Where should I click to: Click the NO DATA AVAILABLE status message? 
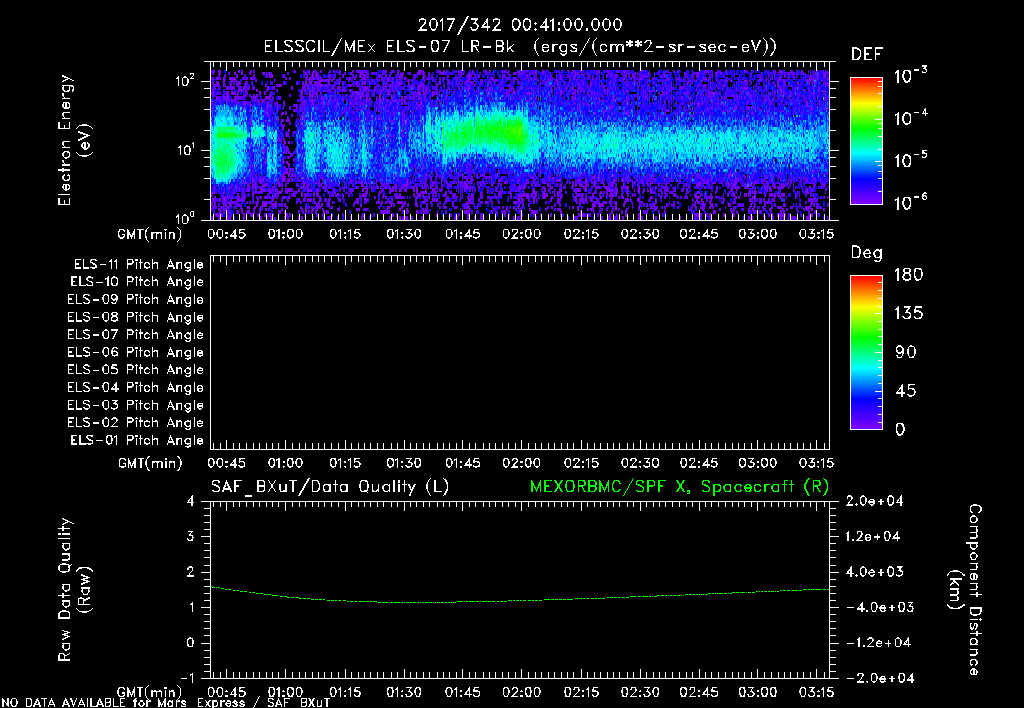tap(166, 703)
